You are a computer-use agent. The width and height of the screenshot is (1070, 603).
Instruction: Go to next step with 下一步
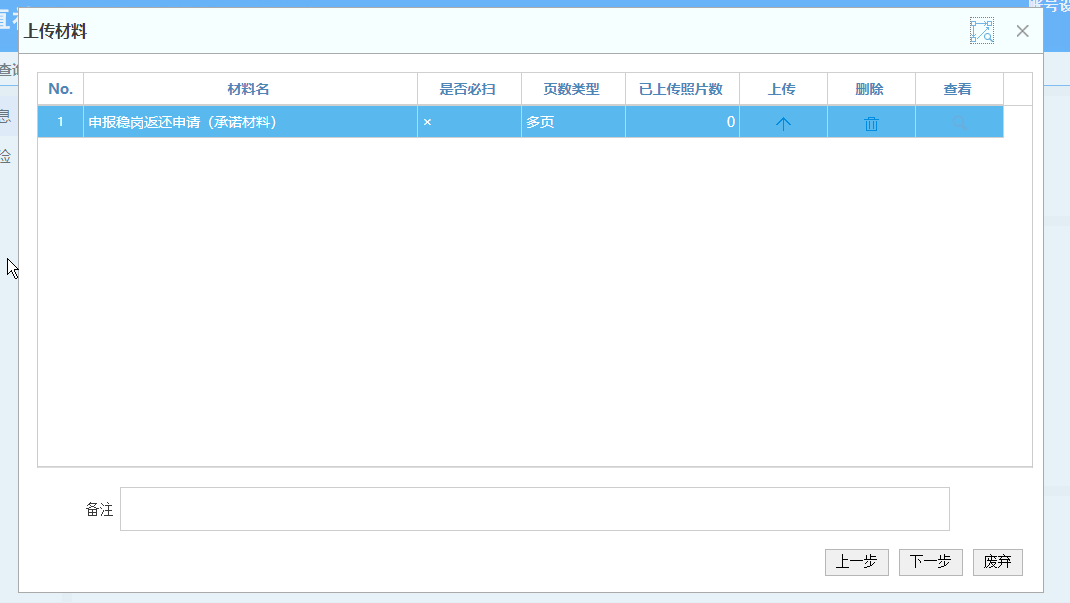[x=930, y=562]
